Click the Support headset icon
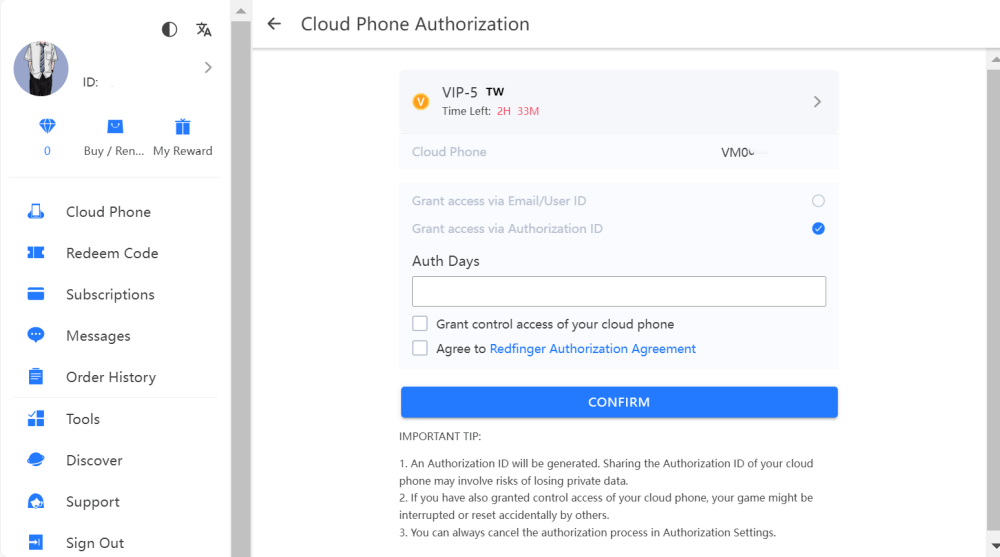 (x=36, y=501)
